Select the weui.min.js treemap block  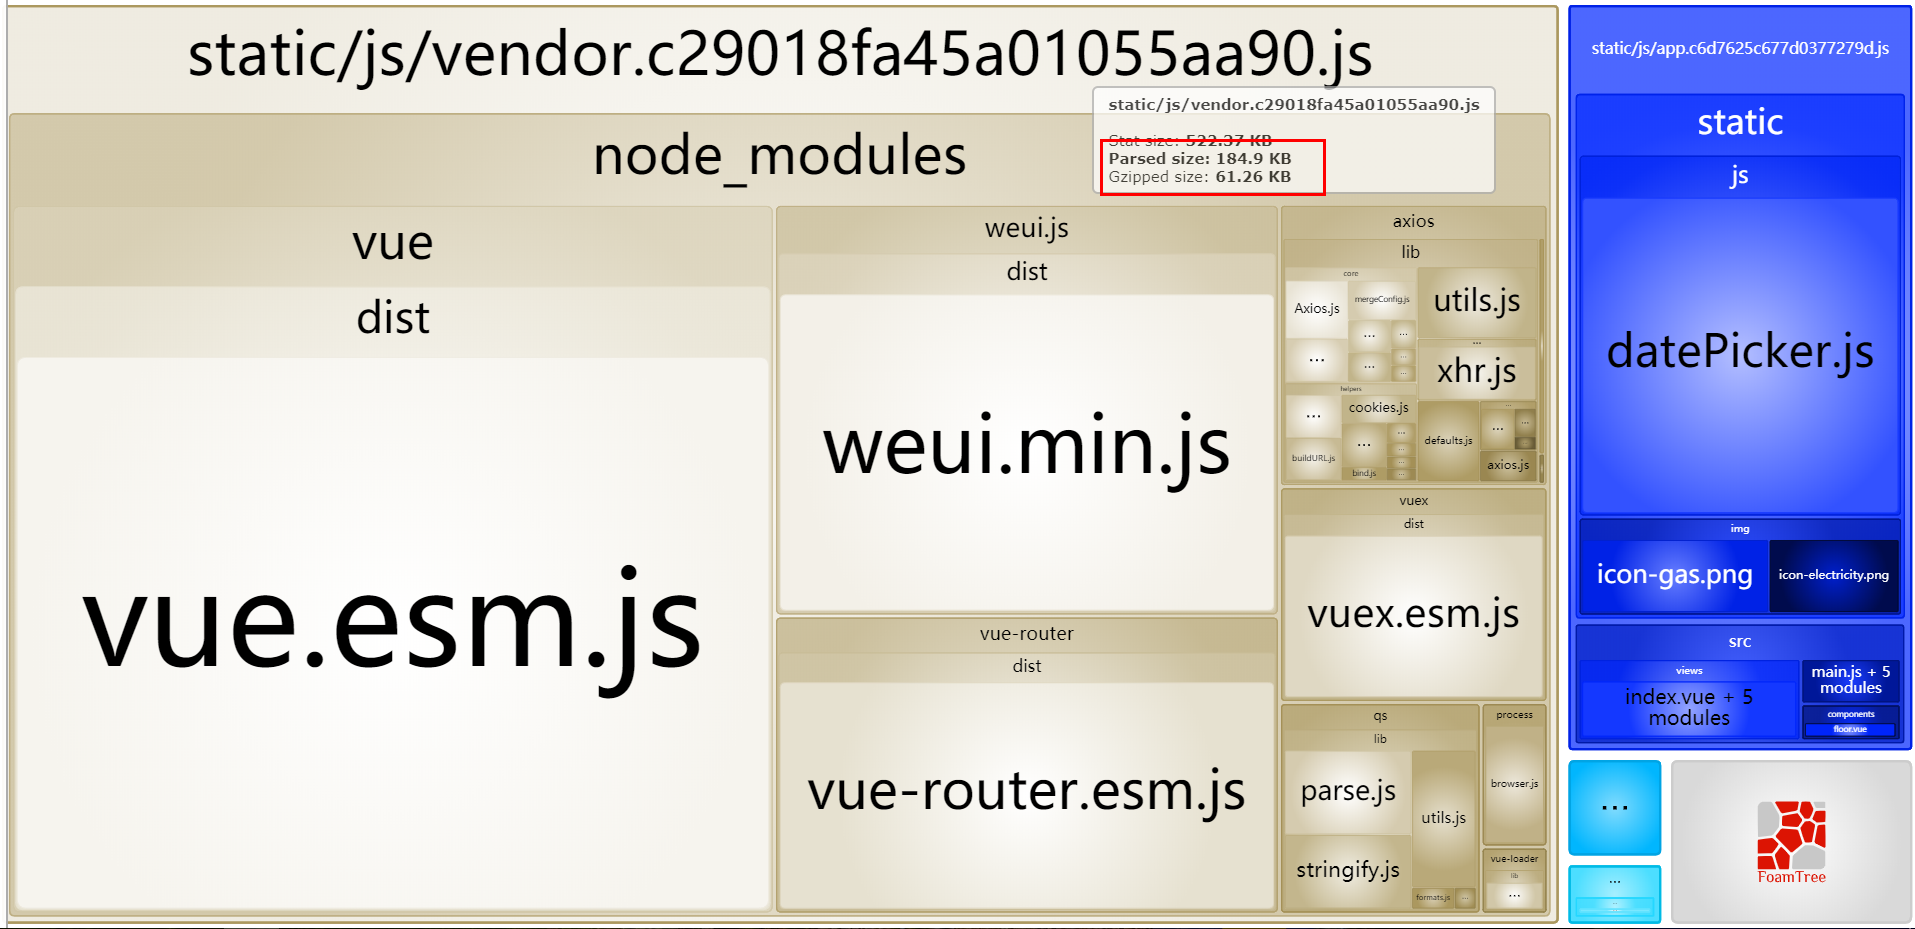(x=1027, y=452)
